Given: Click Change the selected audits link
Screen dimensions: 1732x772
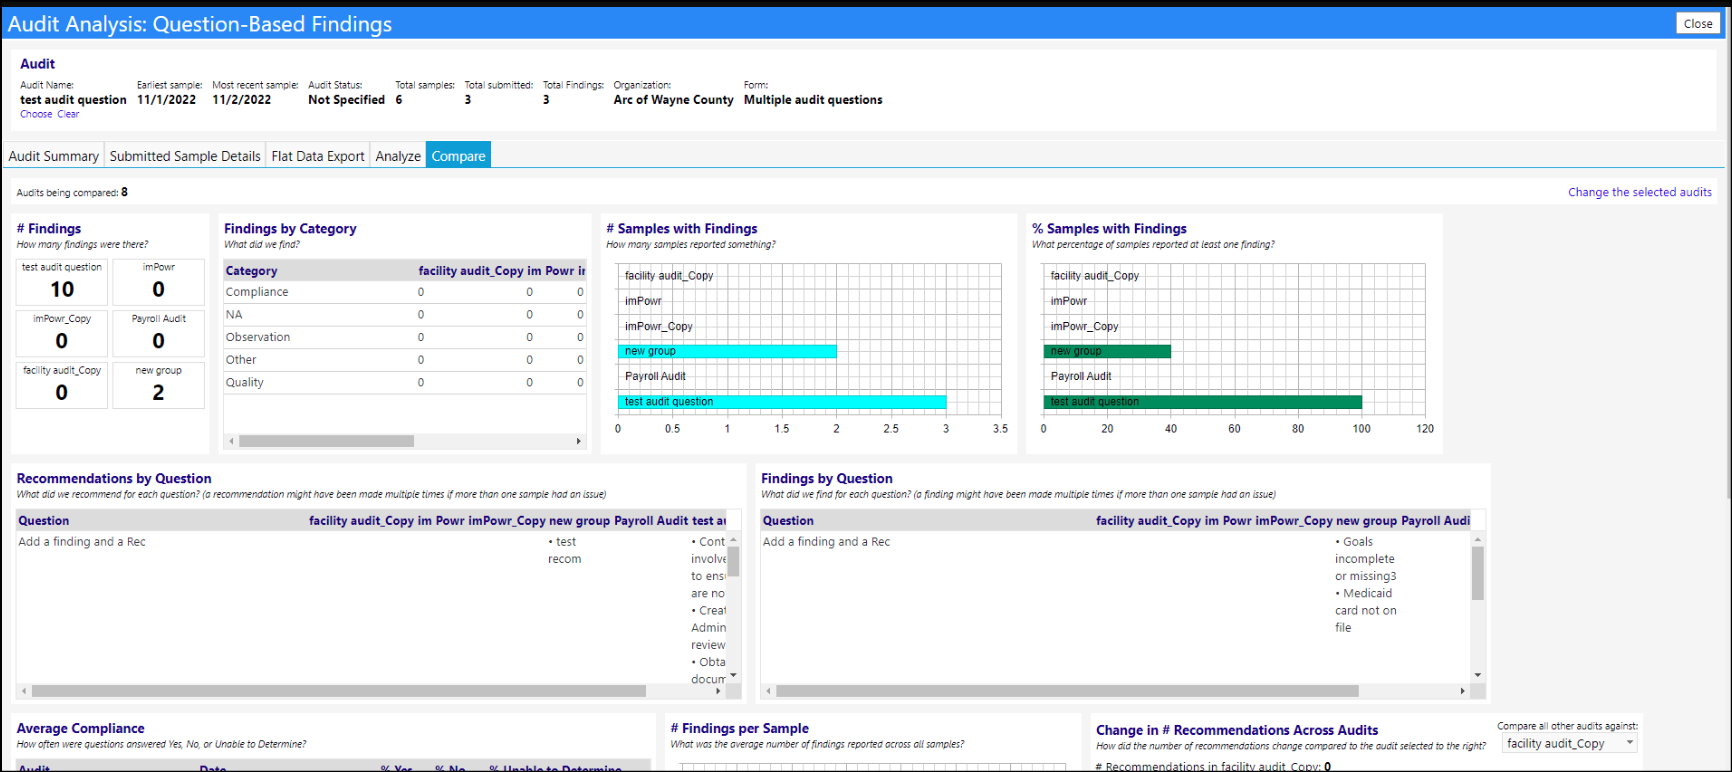Looking at the screenshot, I should [x=1640, y=192].
